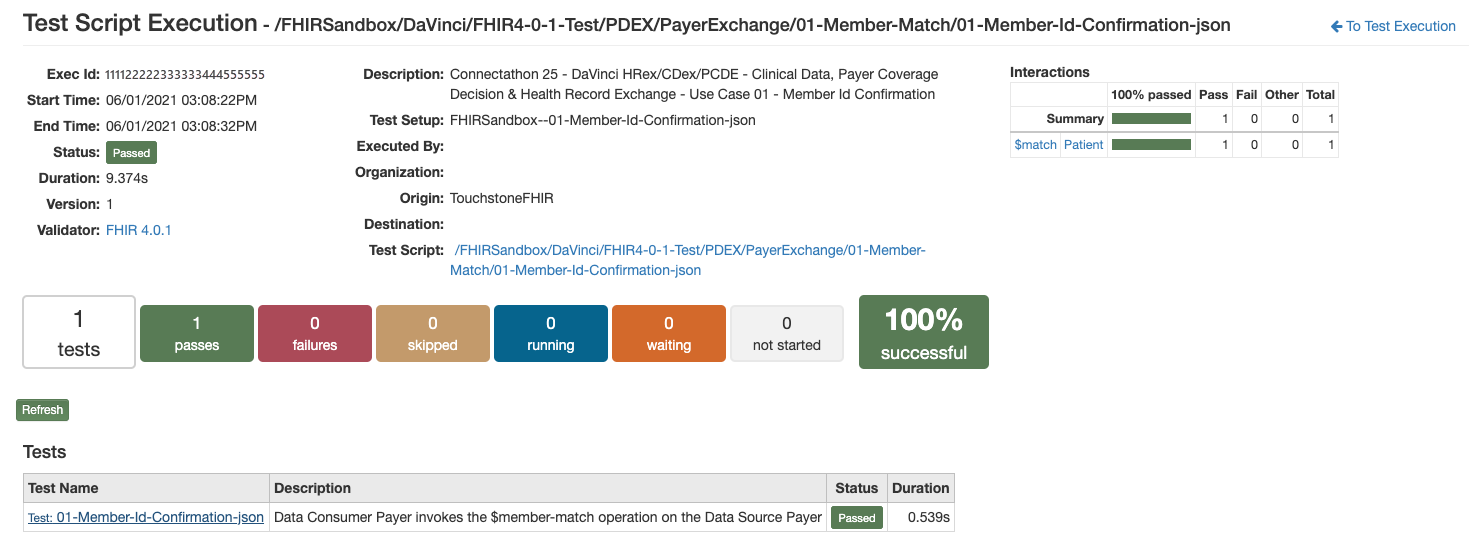Select the tan skipped counter tile

(433, 333)
